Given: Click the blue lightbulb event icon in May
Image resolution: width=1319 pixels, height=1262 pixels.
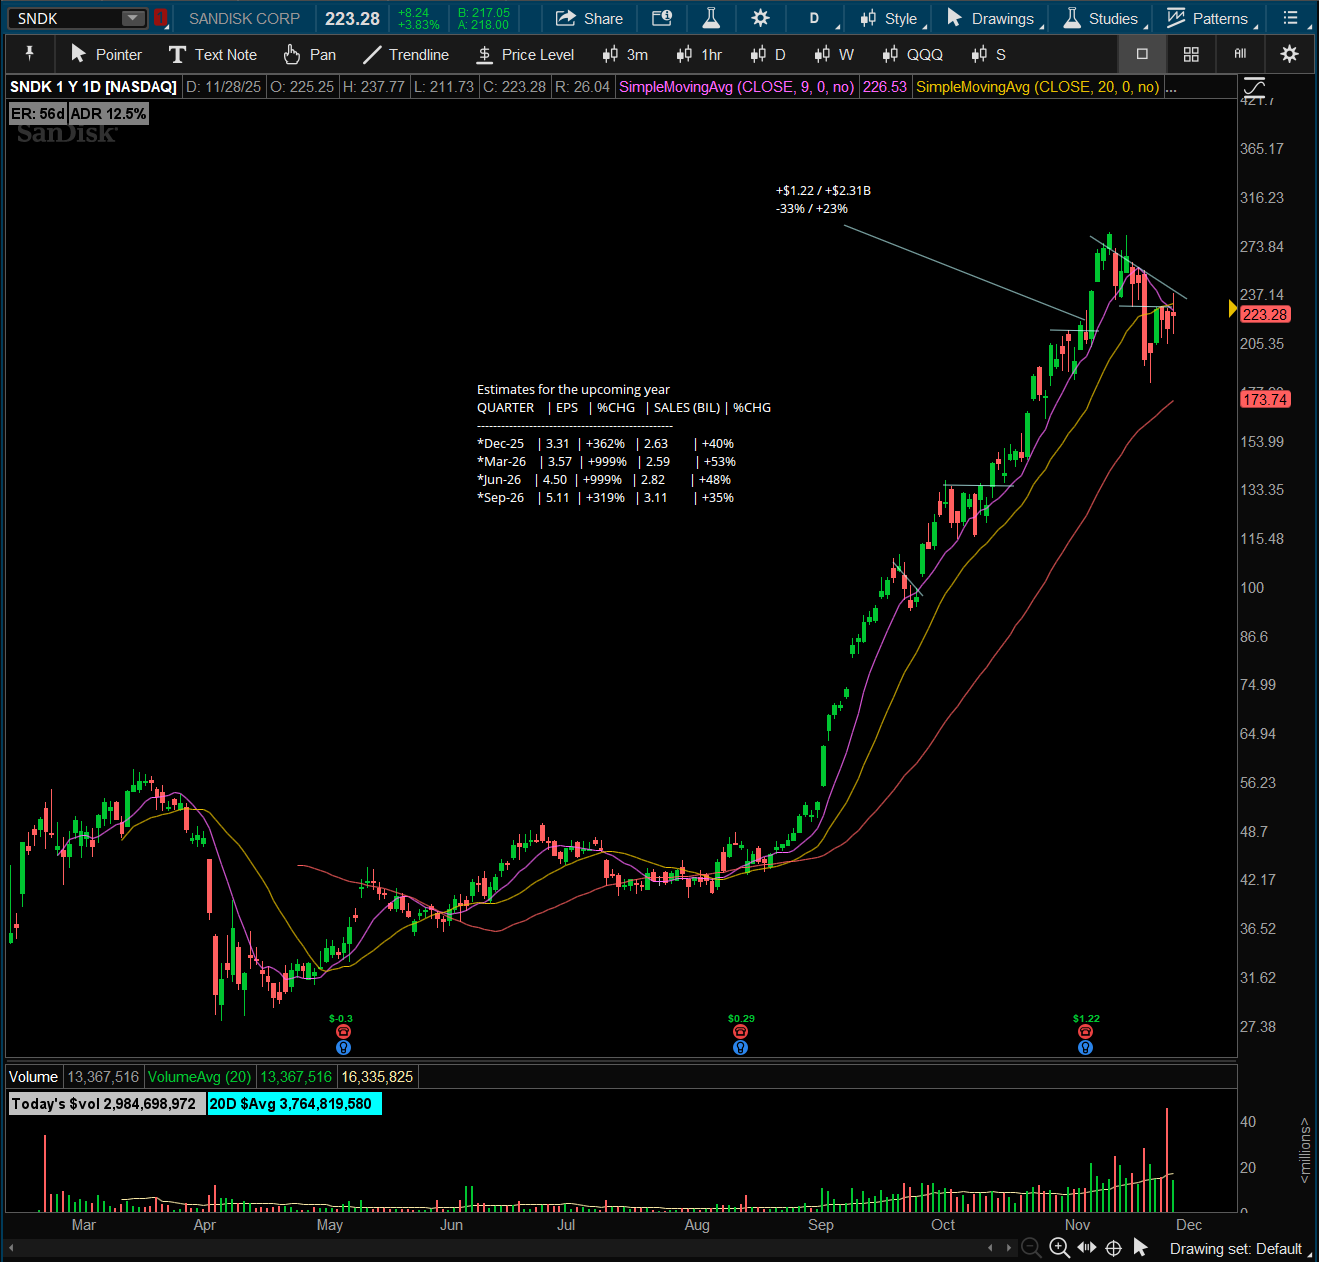Looking at the screenshot, I should [343, 1048].
